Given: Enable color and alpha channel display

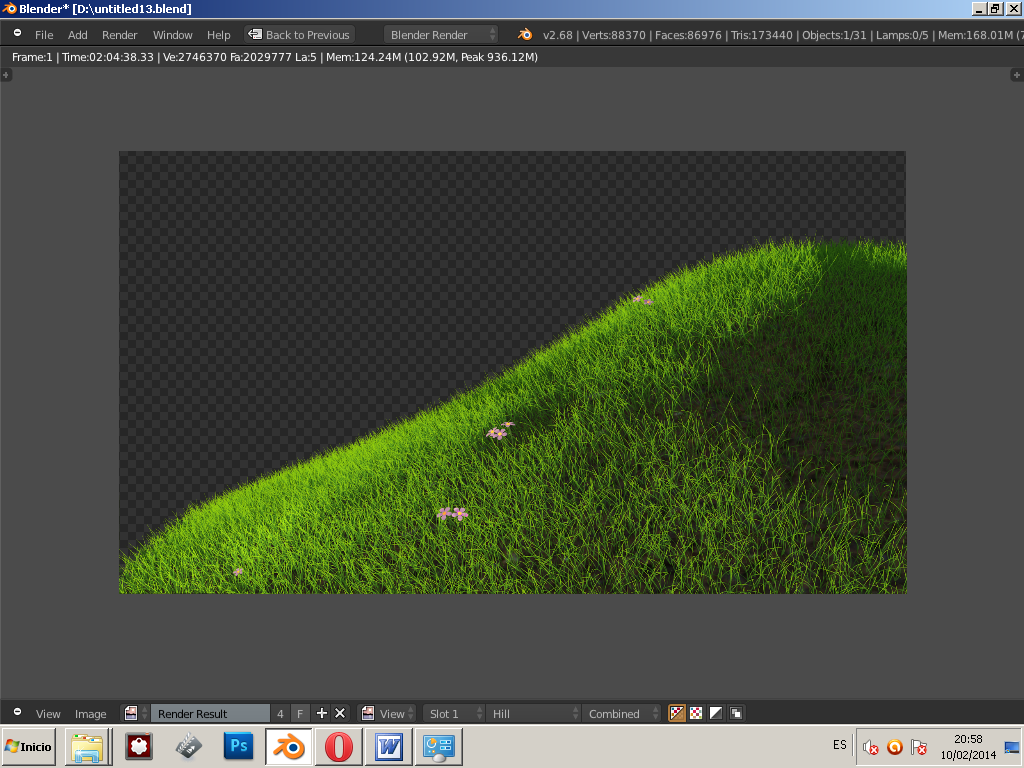Looking at the screenshot, I should 677,713.
